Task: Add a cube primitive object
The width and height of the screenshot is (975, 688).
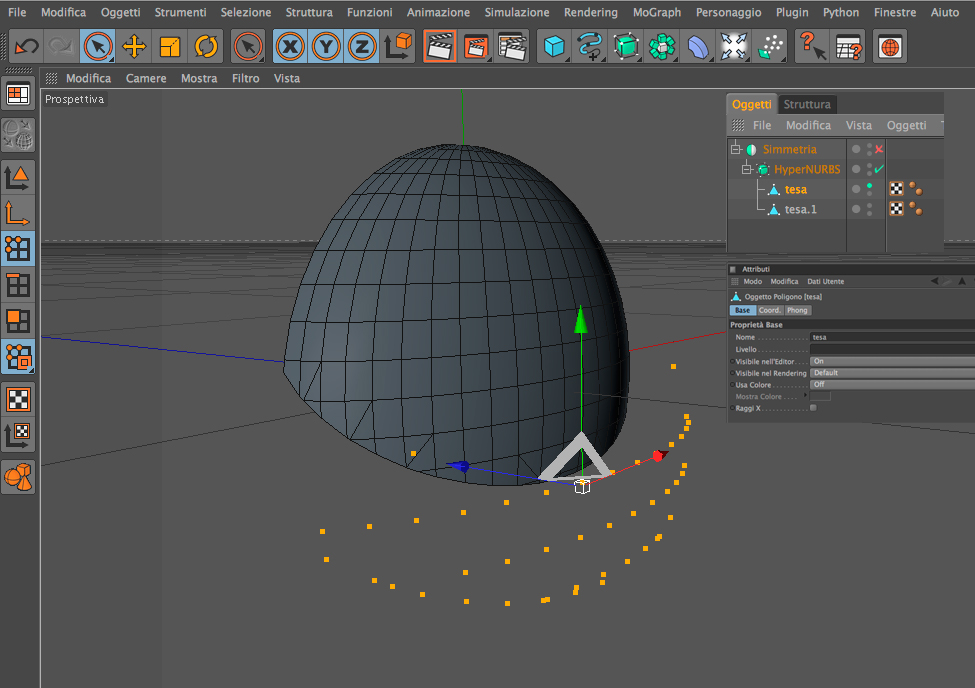Action: (x=553, y=46)
